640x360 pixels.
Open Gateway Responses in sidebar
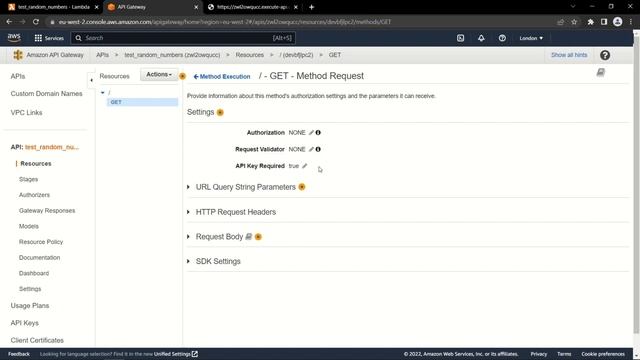pos(47,211)
